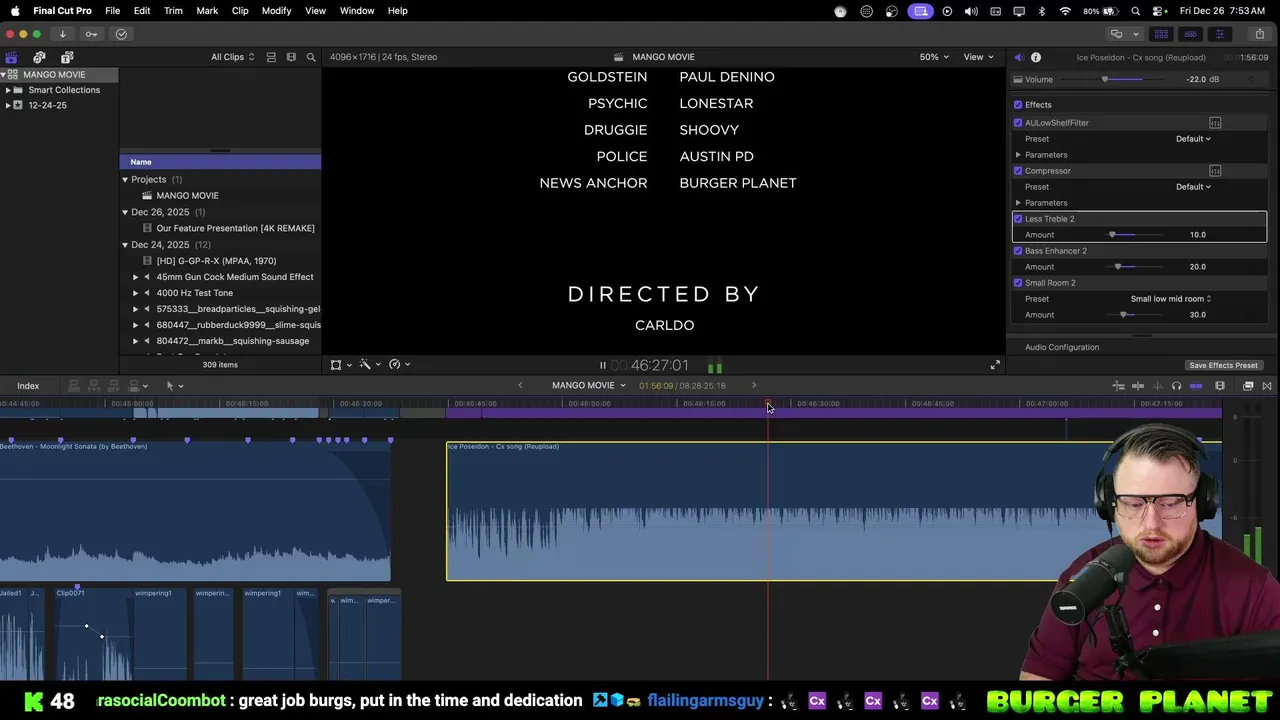1280x720 pixels.
Task: Uncheck the Compressor effect
Action: pos(1018,171)
